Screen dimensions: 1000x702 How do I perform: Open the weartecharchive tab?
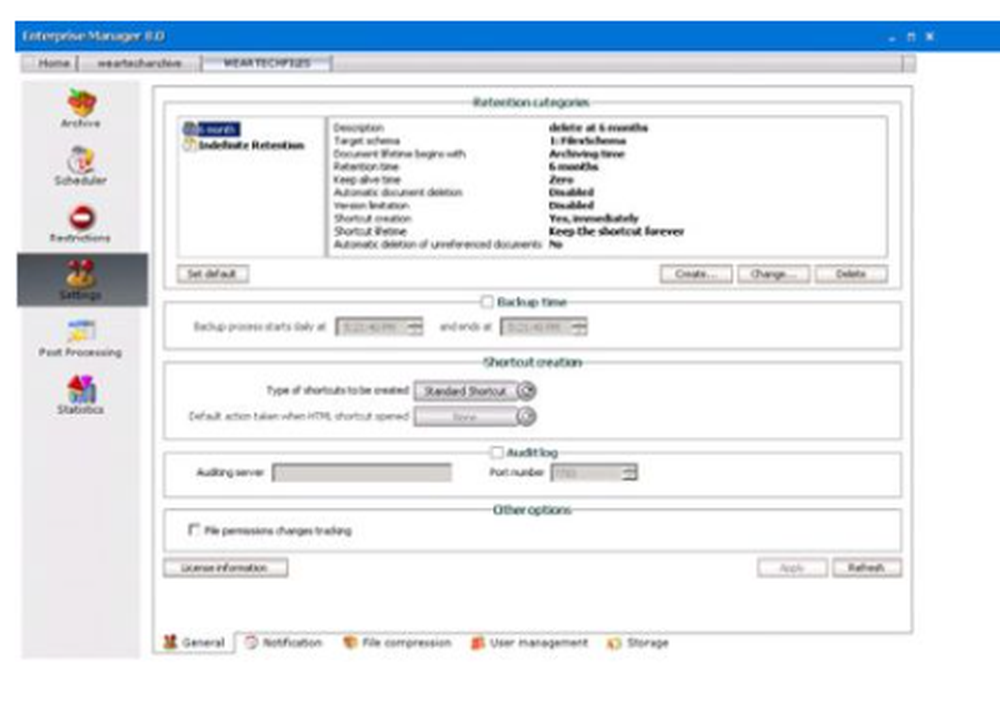click(x=139, y=63)
